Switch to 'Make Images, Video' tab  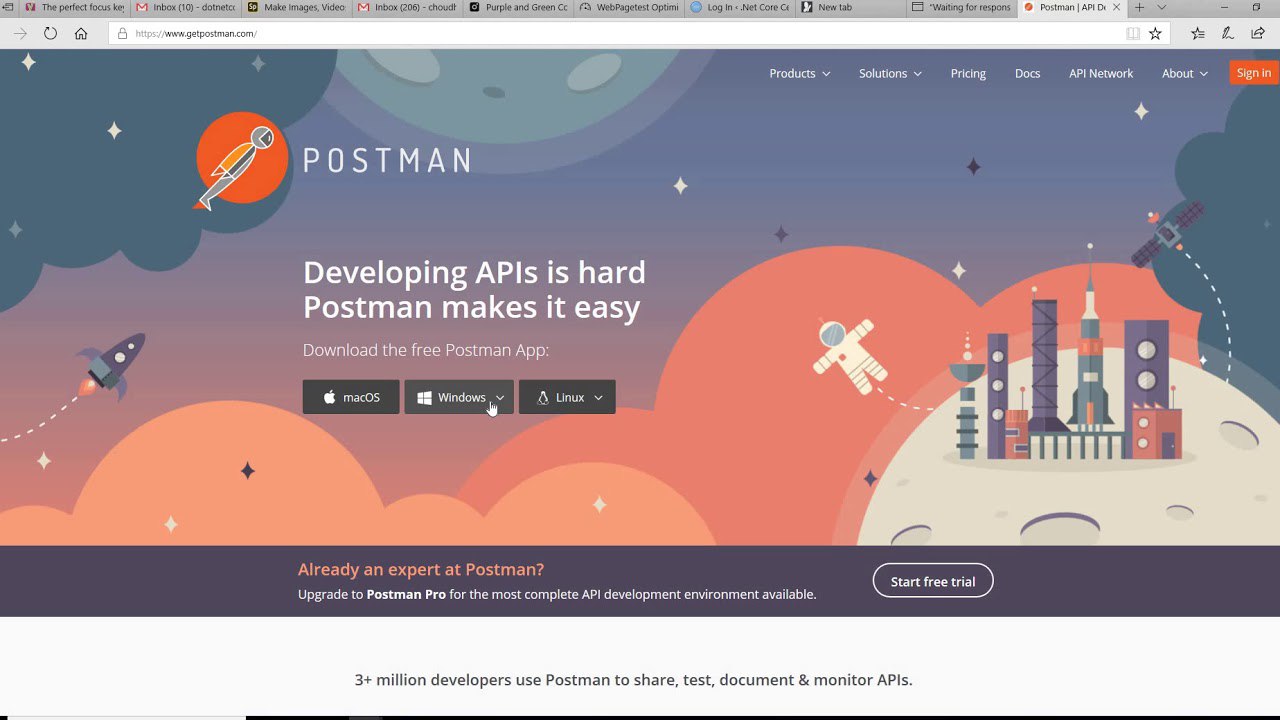tap(298, 7)
